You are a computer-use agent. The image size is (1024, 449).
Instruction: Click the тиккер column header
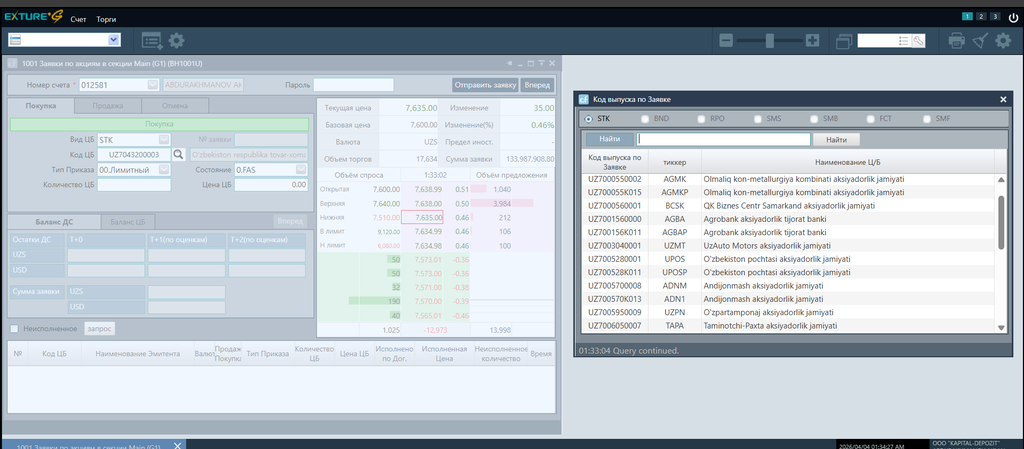tap(675, 161)
